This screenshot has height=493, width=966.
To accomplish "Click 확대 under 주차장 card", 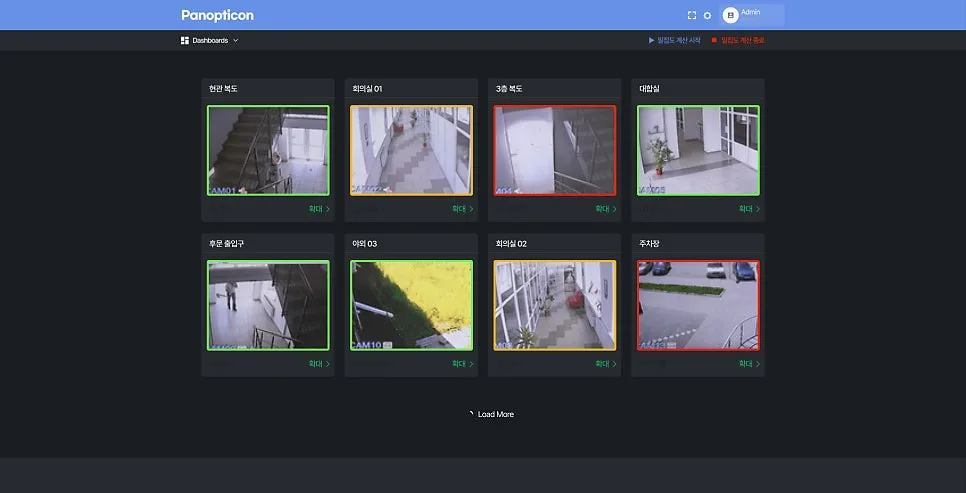I will 749,364.
